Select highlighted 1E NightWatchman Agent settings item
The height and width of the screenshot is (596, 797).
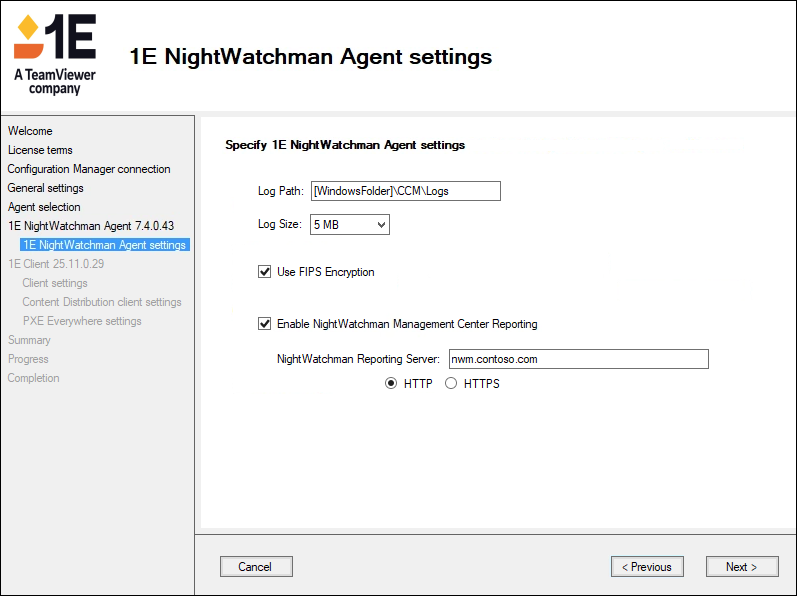click(104, 245)
